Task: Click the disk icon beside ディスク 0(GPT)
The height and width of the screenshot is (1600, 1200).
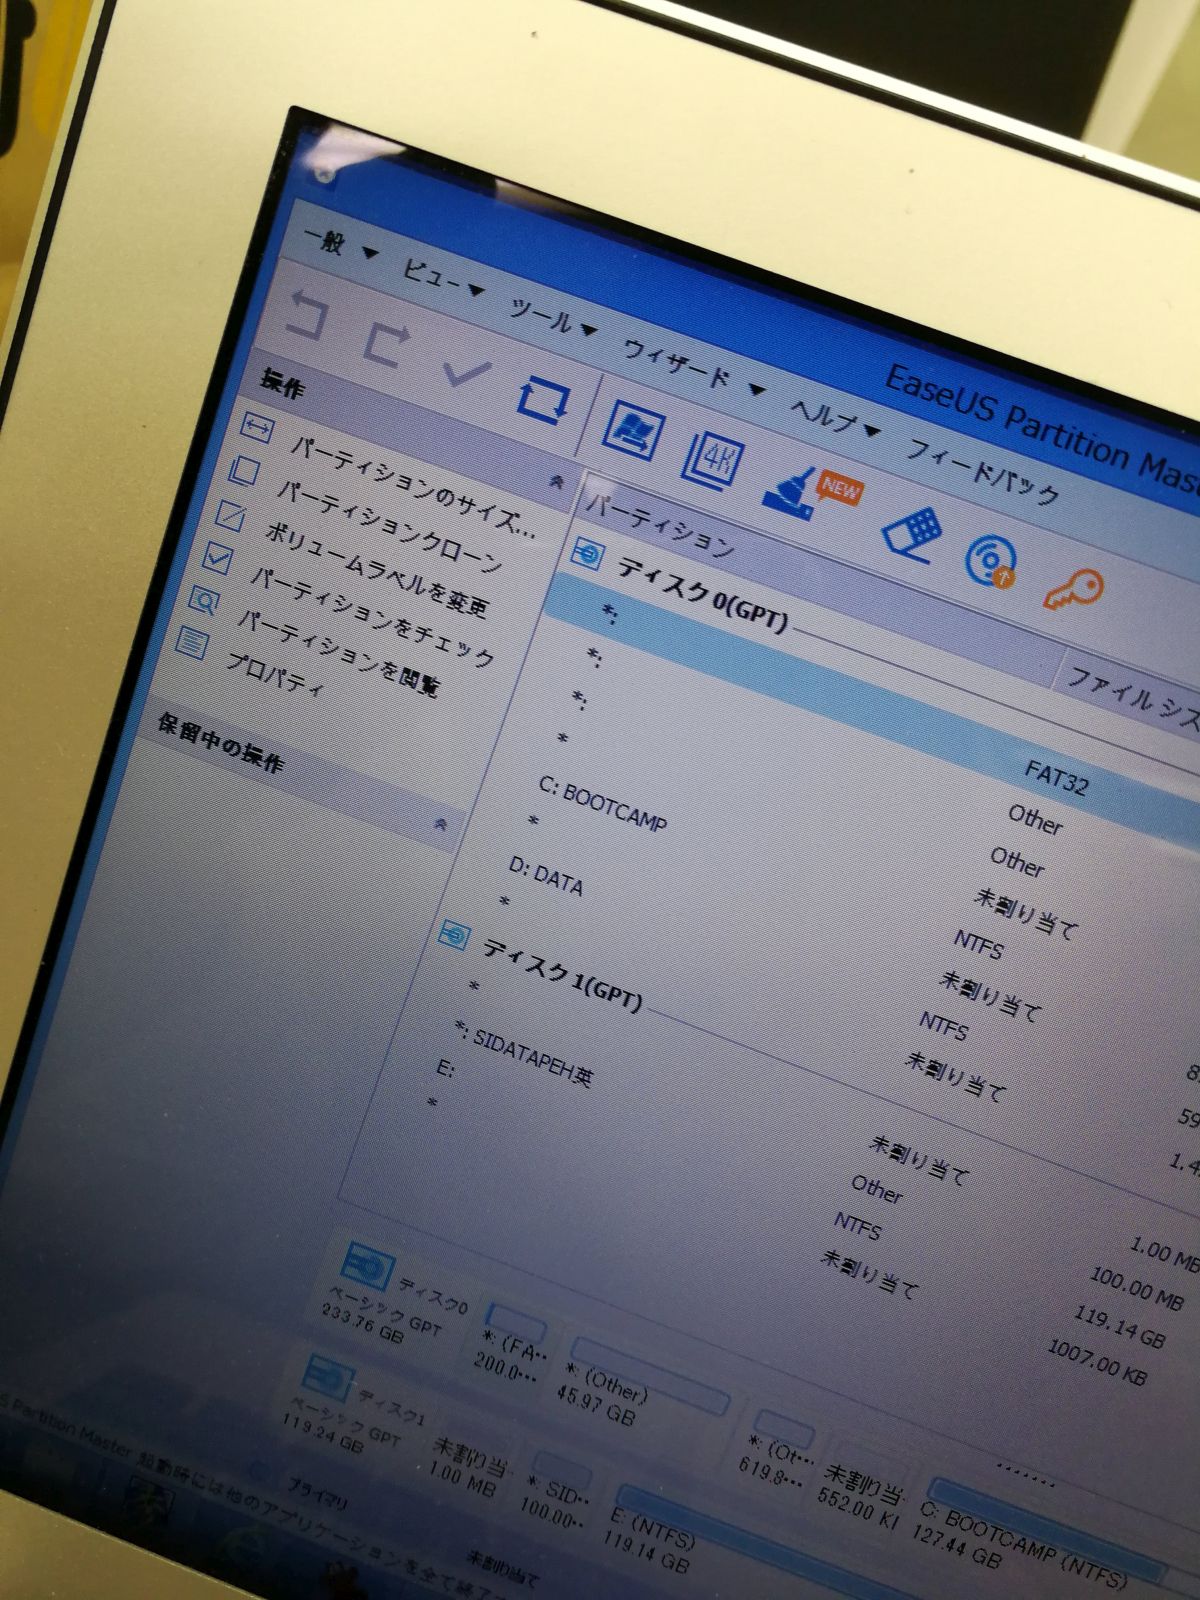Action: pyautogui.click(x=586, y=553)
